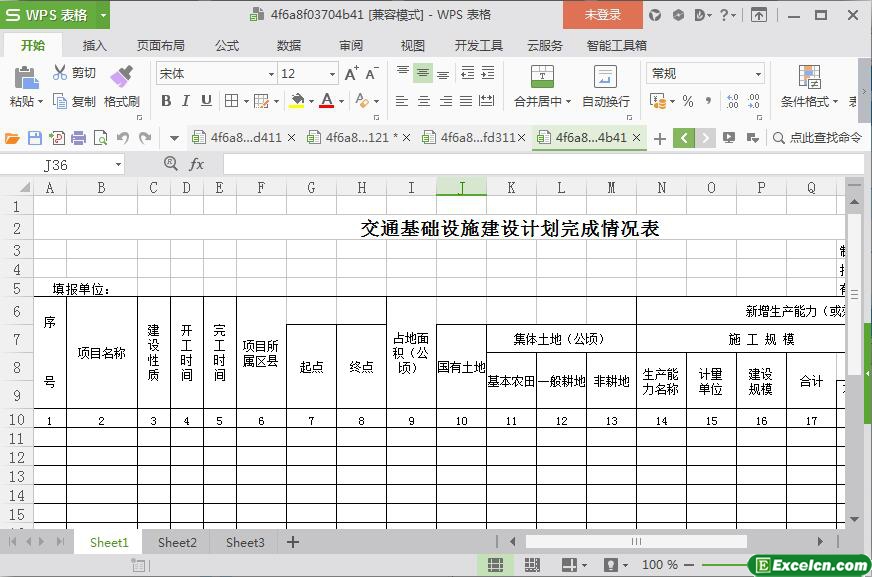Click the Wrap Text (自动换行) icon

click(605, 78)
